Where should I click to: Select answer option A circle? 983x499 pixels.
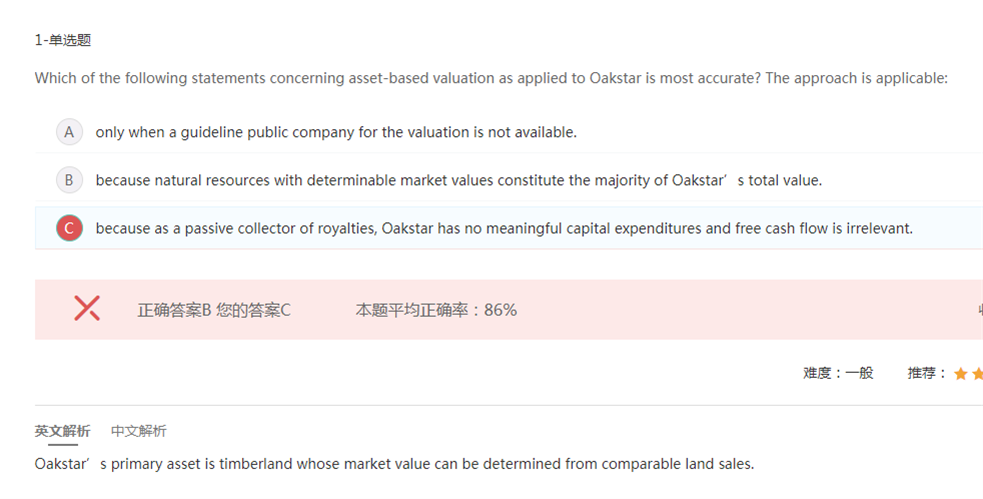(x=69, y=132)
